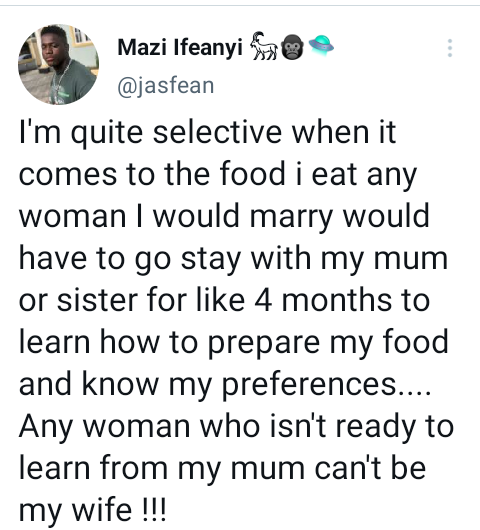The image size is (480, 530).
Task: Click the closing words "my wife"
Action: (x=75, y=511)
